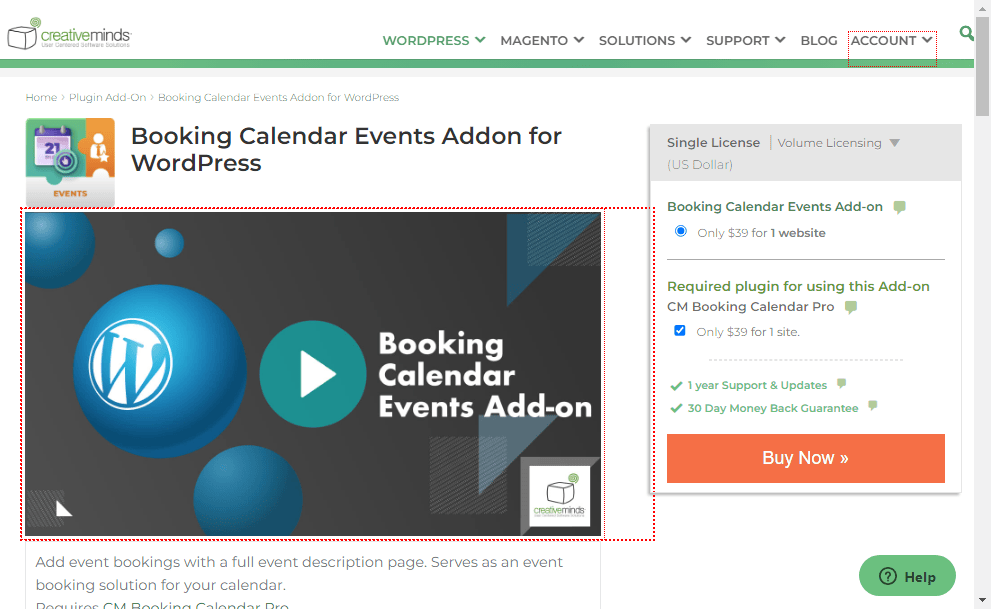Open the Events addon plugin icon

pyautogui.click(x=70, y=162)
